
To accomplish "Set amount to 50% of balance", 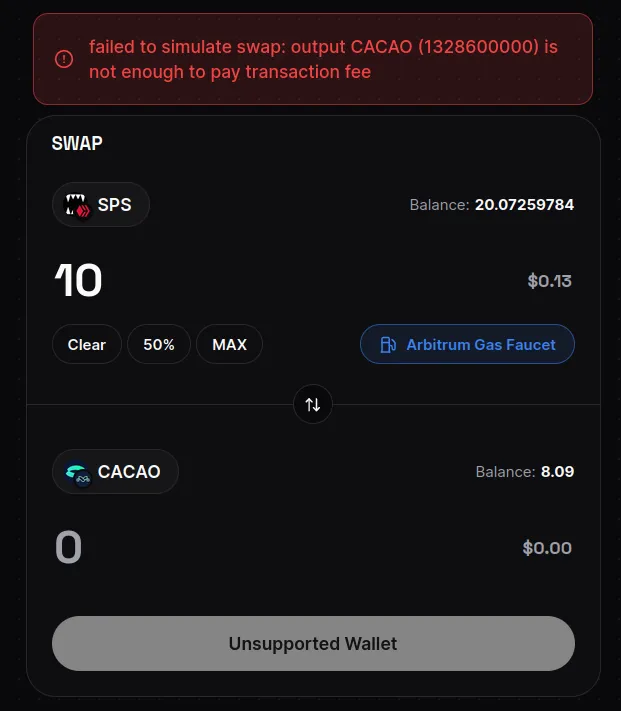I will [159, 344].
